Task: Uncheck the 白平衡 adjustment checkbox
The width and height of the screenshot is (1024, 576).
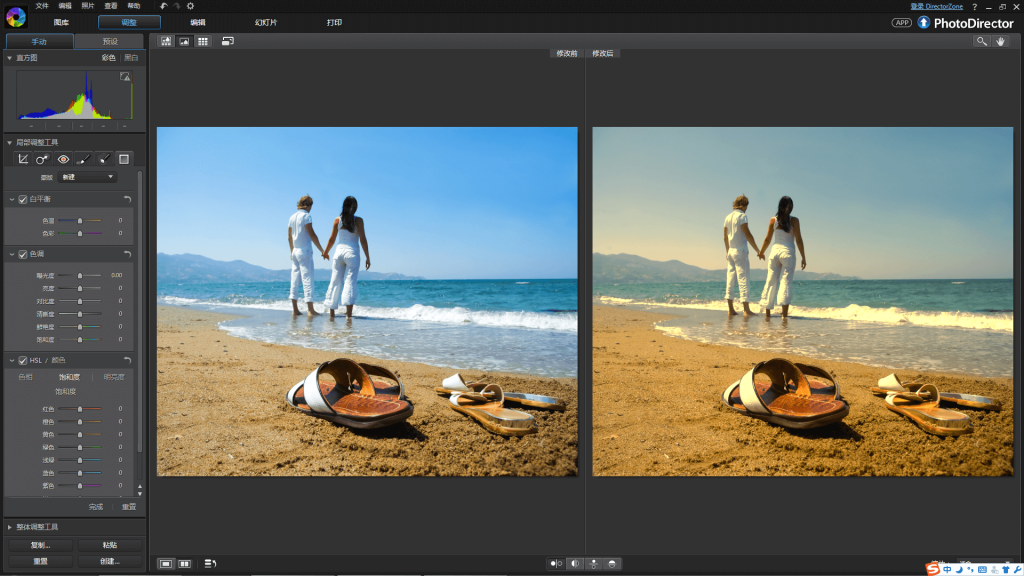Action: click(x=23, y=200)
